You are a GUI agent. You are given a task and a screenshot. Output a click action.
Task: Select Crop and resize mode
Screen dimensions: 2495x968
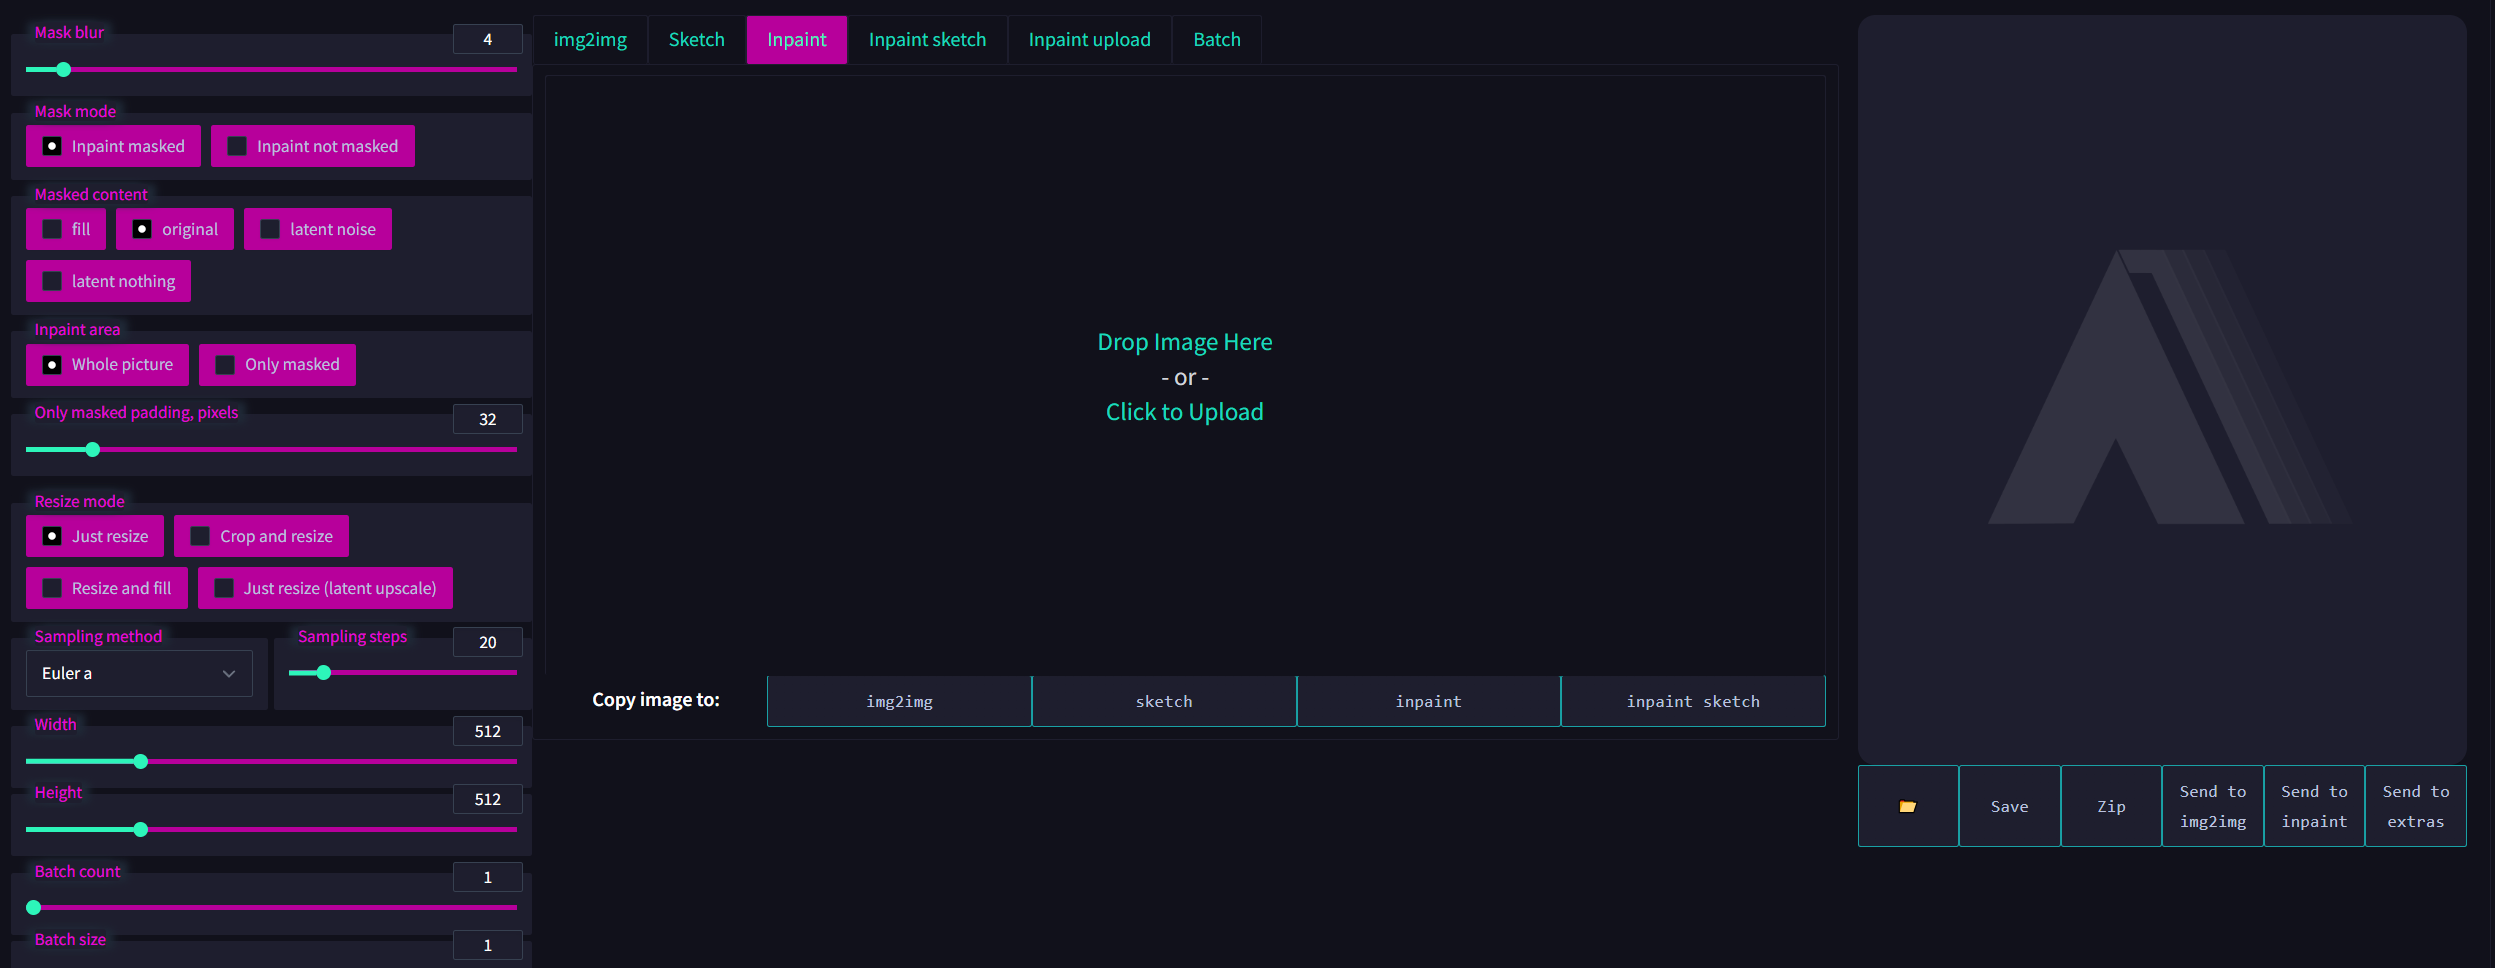point(261,536)
